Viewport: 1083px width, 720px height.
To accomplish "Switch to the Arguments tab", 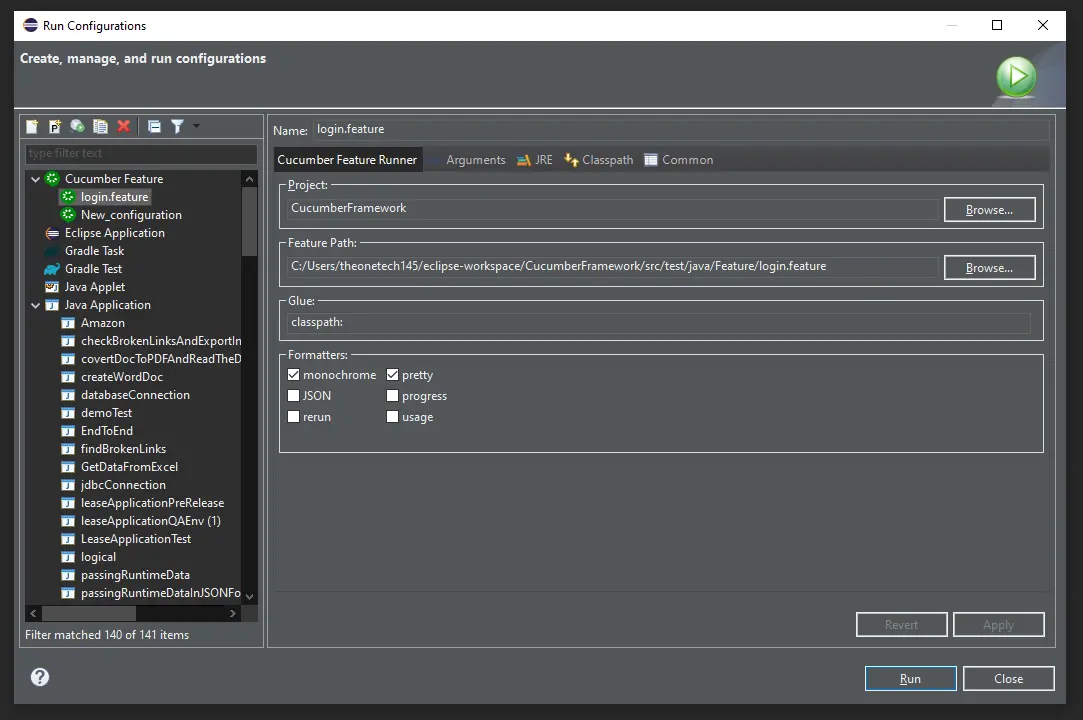I will point(475,159).
